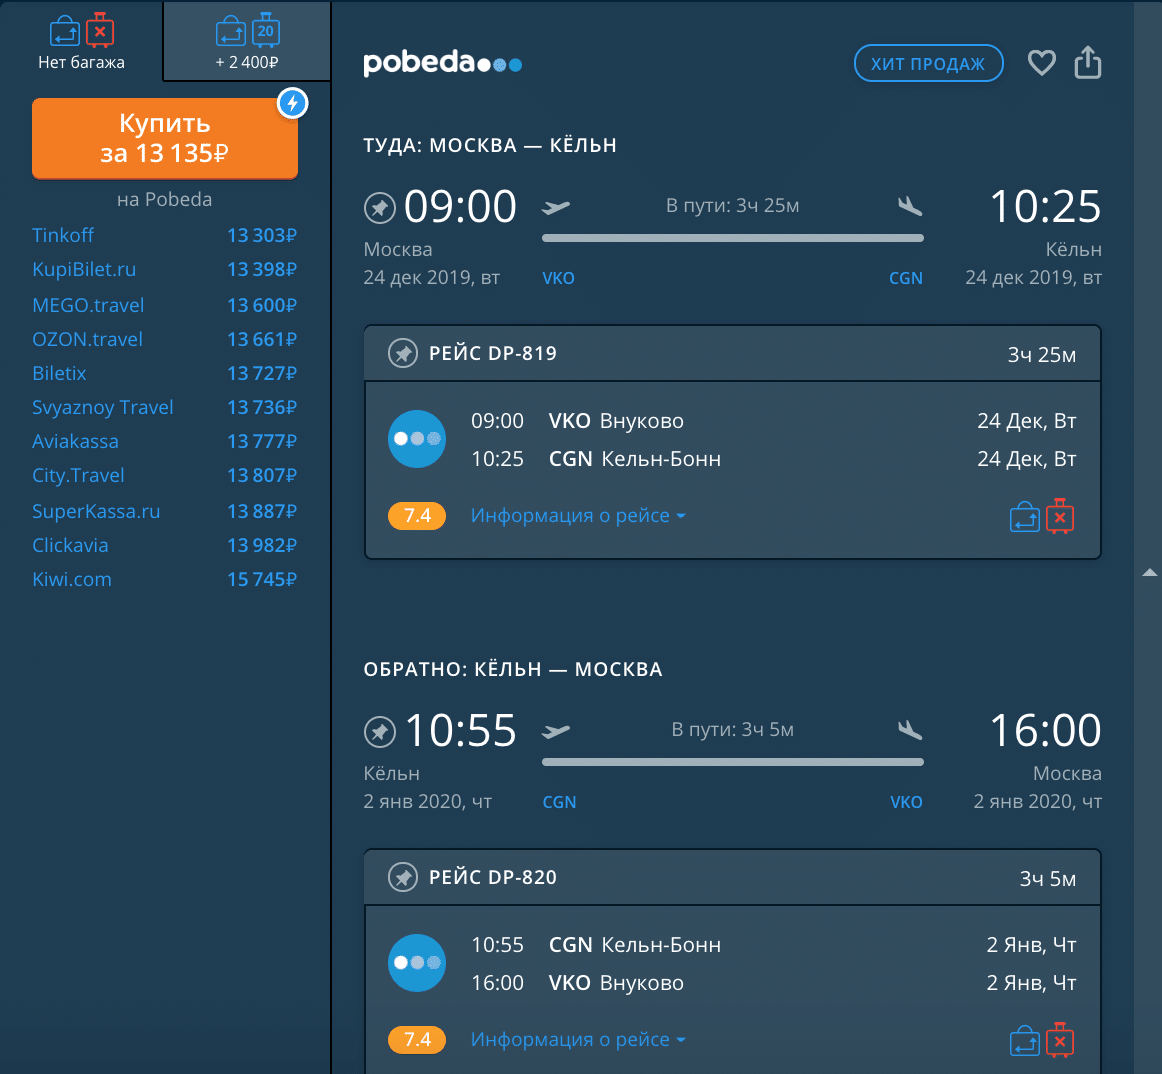Open the City.Travel offer link
The height and width of the screenshot is (1074, 1162).
coord(165,475)
